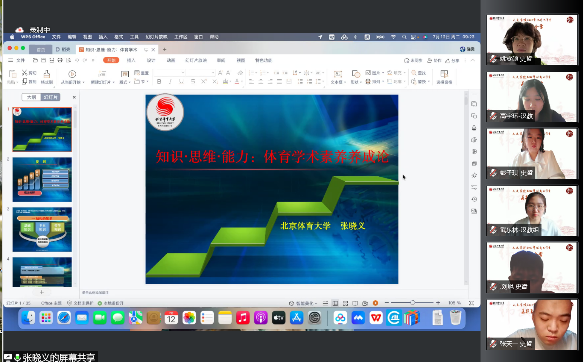584x362 pixels.
Task: Start slideshow from current slide play icon
Action: [72, 74]
